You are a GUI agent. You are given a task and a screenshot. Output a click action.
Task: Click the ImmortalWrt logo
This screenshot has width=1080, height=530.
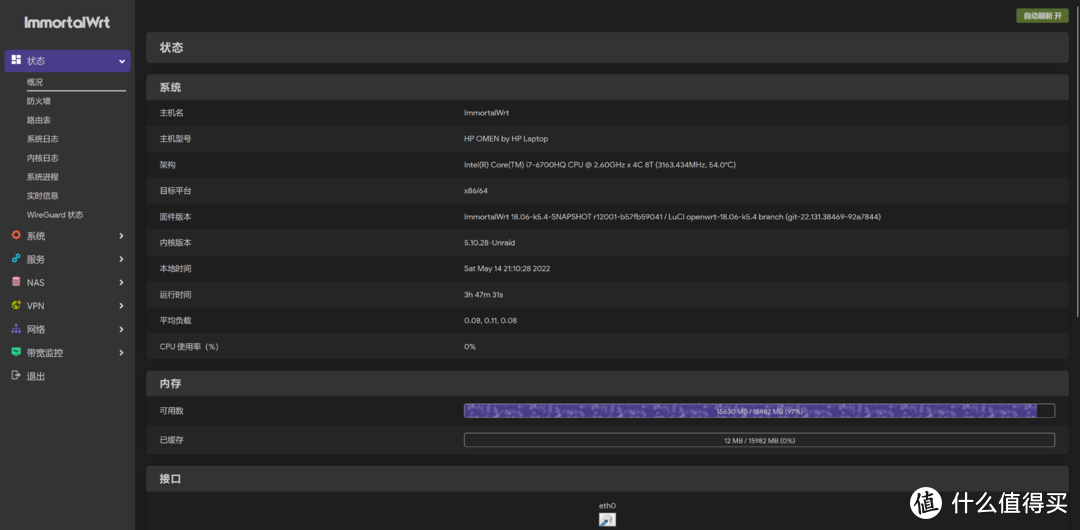pyautogui.click(x=68, y=22)
